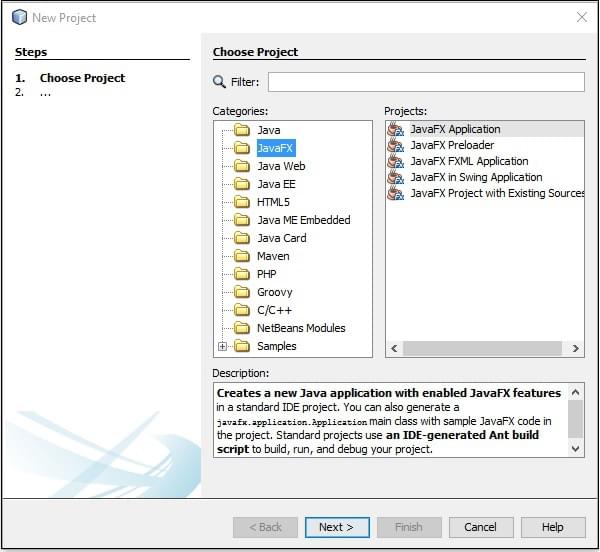The width and height of the screenshot is (600, 552).
Task: Click the JavaFX in Swing Application icon
Action: tap(396, 177)
